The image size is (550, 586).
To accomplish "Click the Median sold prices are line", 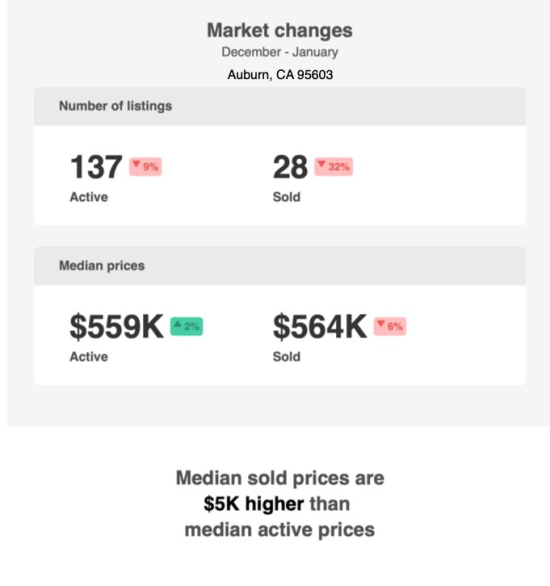I will click(280, 478).
